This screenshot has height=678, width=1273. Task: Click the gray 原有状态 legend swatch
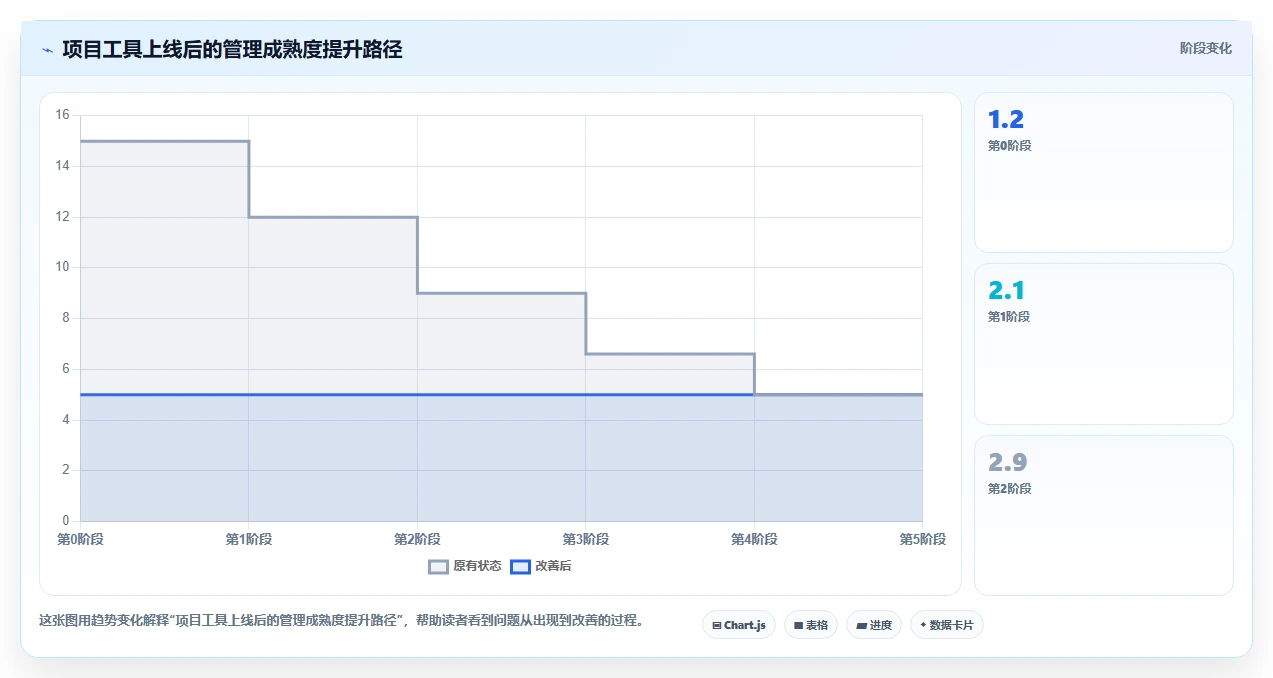[x=438, y=567]
